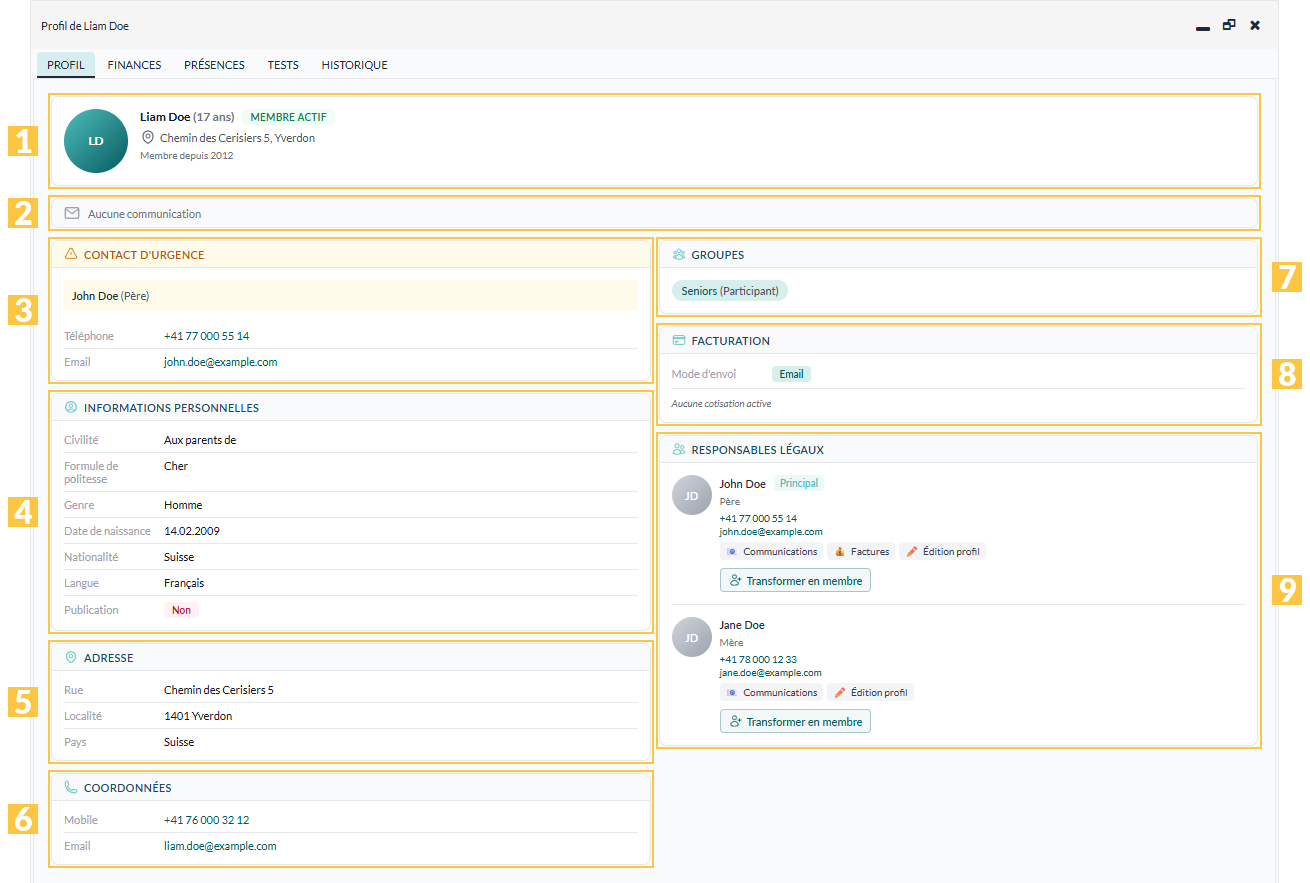Click the person icon of Informations personnelles

tap(71, 408)
